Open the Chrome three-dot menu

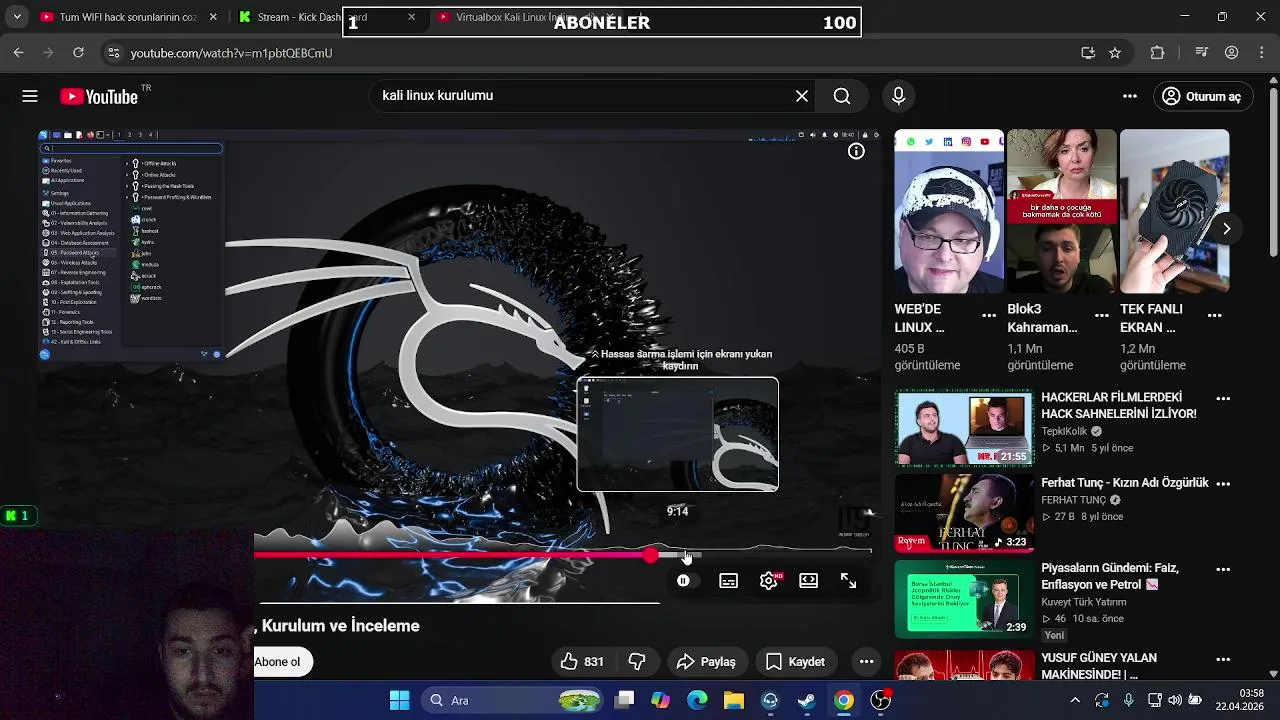[x=1260, y=53]
